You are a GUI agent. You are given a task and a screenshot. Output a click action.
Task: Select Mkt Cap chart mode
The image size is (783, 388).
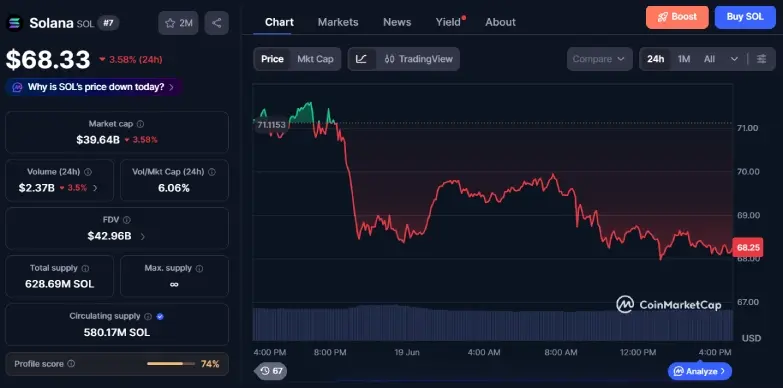(315, 59)
